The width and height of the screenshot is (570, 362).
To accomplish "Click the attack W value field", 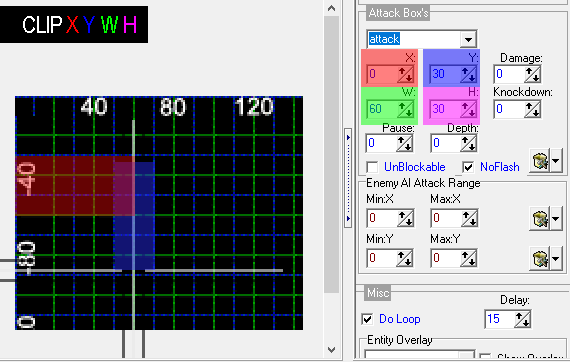I will click(382, 109).
